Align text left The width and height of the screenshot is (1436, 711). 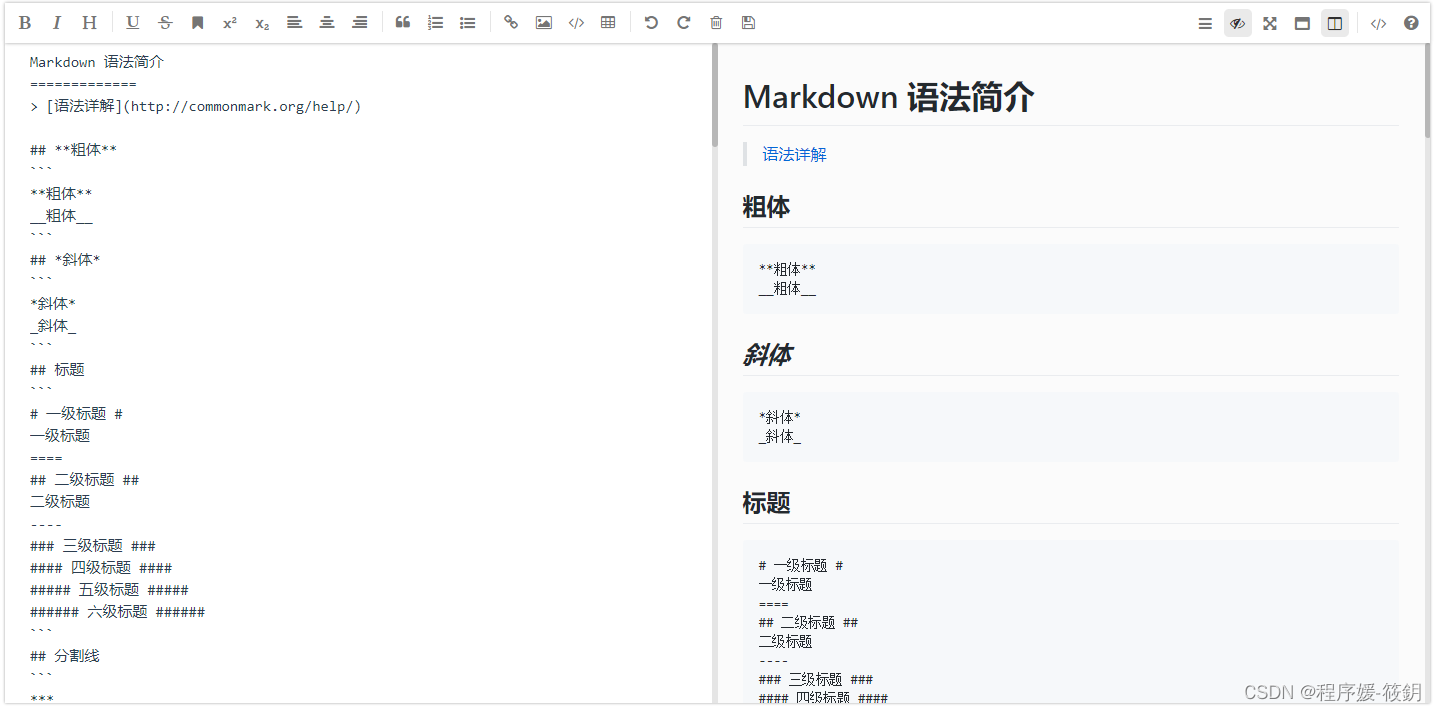pyautogui.click(x=294, y=23)
